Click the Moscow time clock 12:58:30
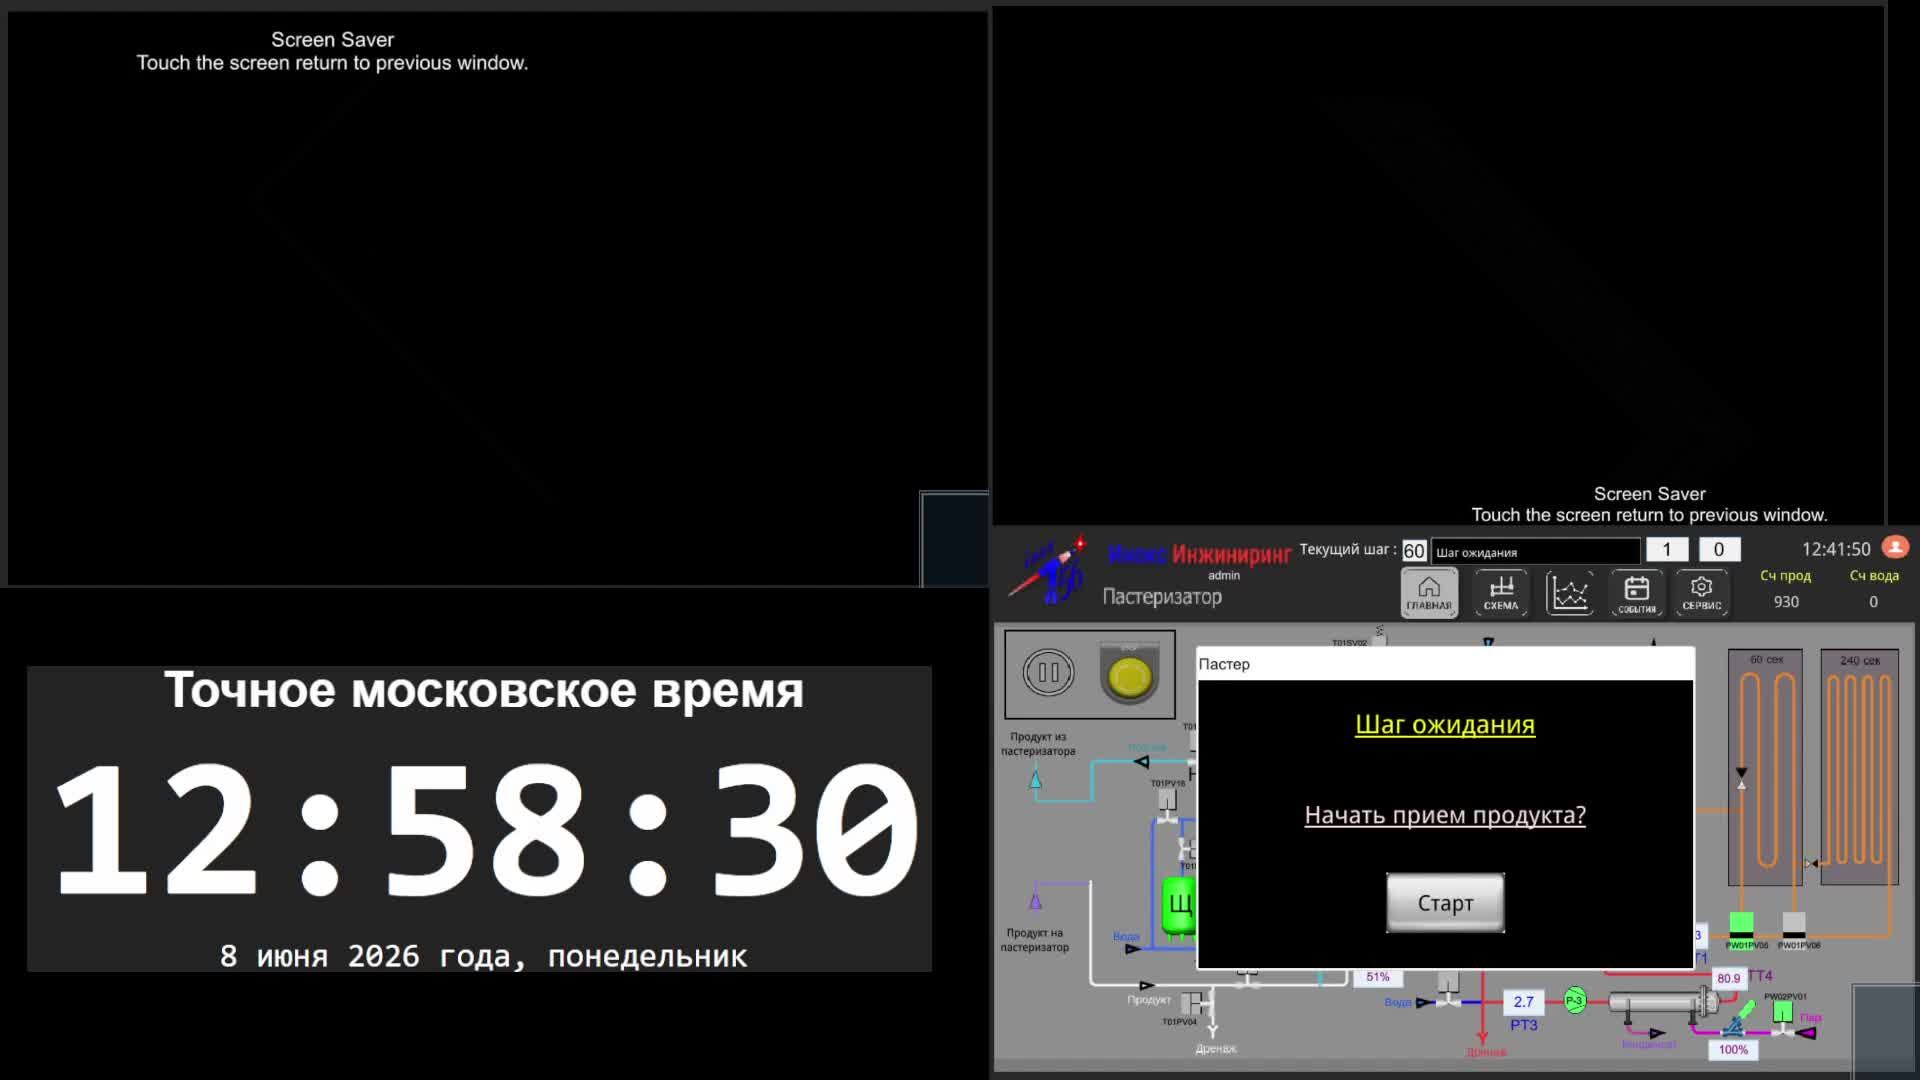 [485, 830]
